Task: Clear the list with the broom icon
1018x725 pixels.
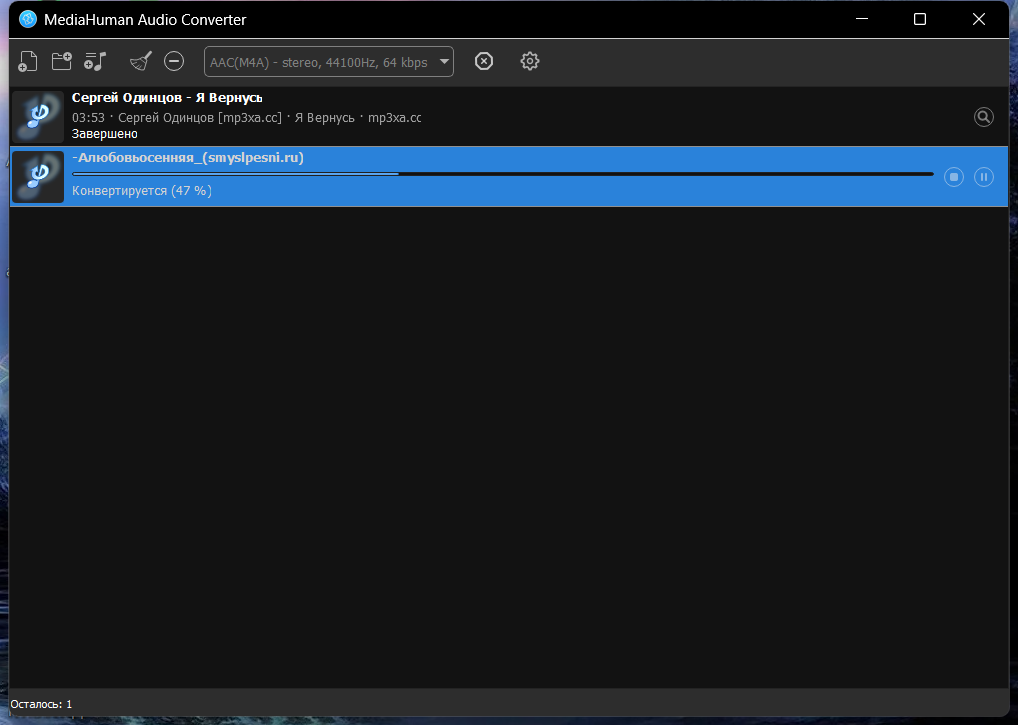Action: (140, 62)
